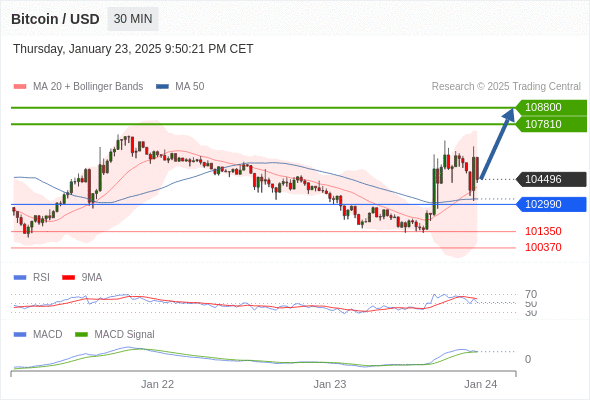This screenshot has height=400, width=590.
Task: Click the blue RSI legend swatch
Action: tap(20, 278)
